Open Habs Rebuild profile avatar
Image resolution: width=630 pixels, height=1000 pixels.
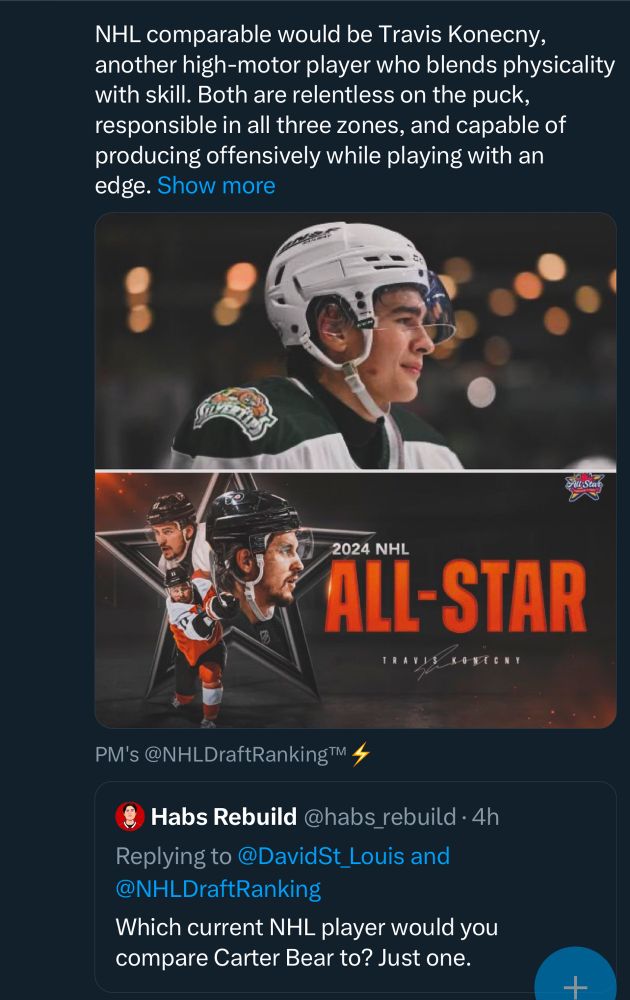click(x=130, y=817)
